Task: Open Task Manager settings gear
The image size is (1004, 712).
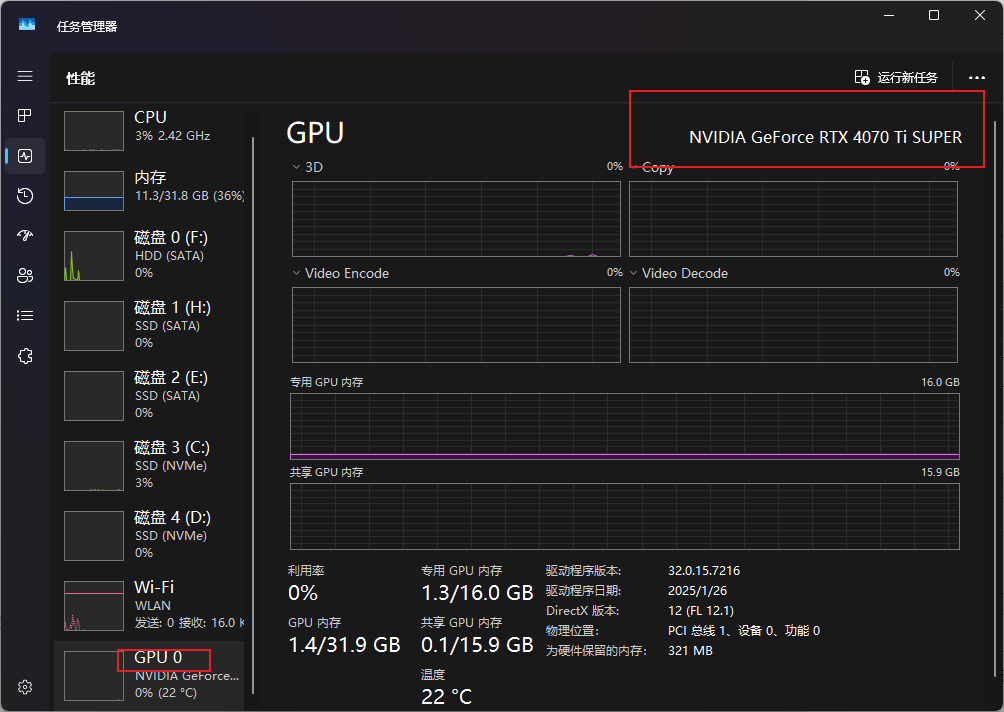Action: (25, 687)
